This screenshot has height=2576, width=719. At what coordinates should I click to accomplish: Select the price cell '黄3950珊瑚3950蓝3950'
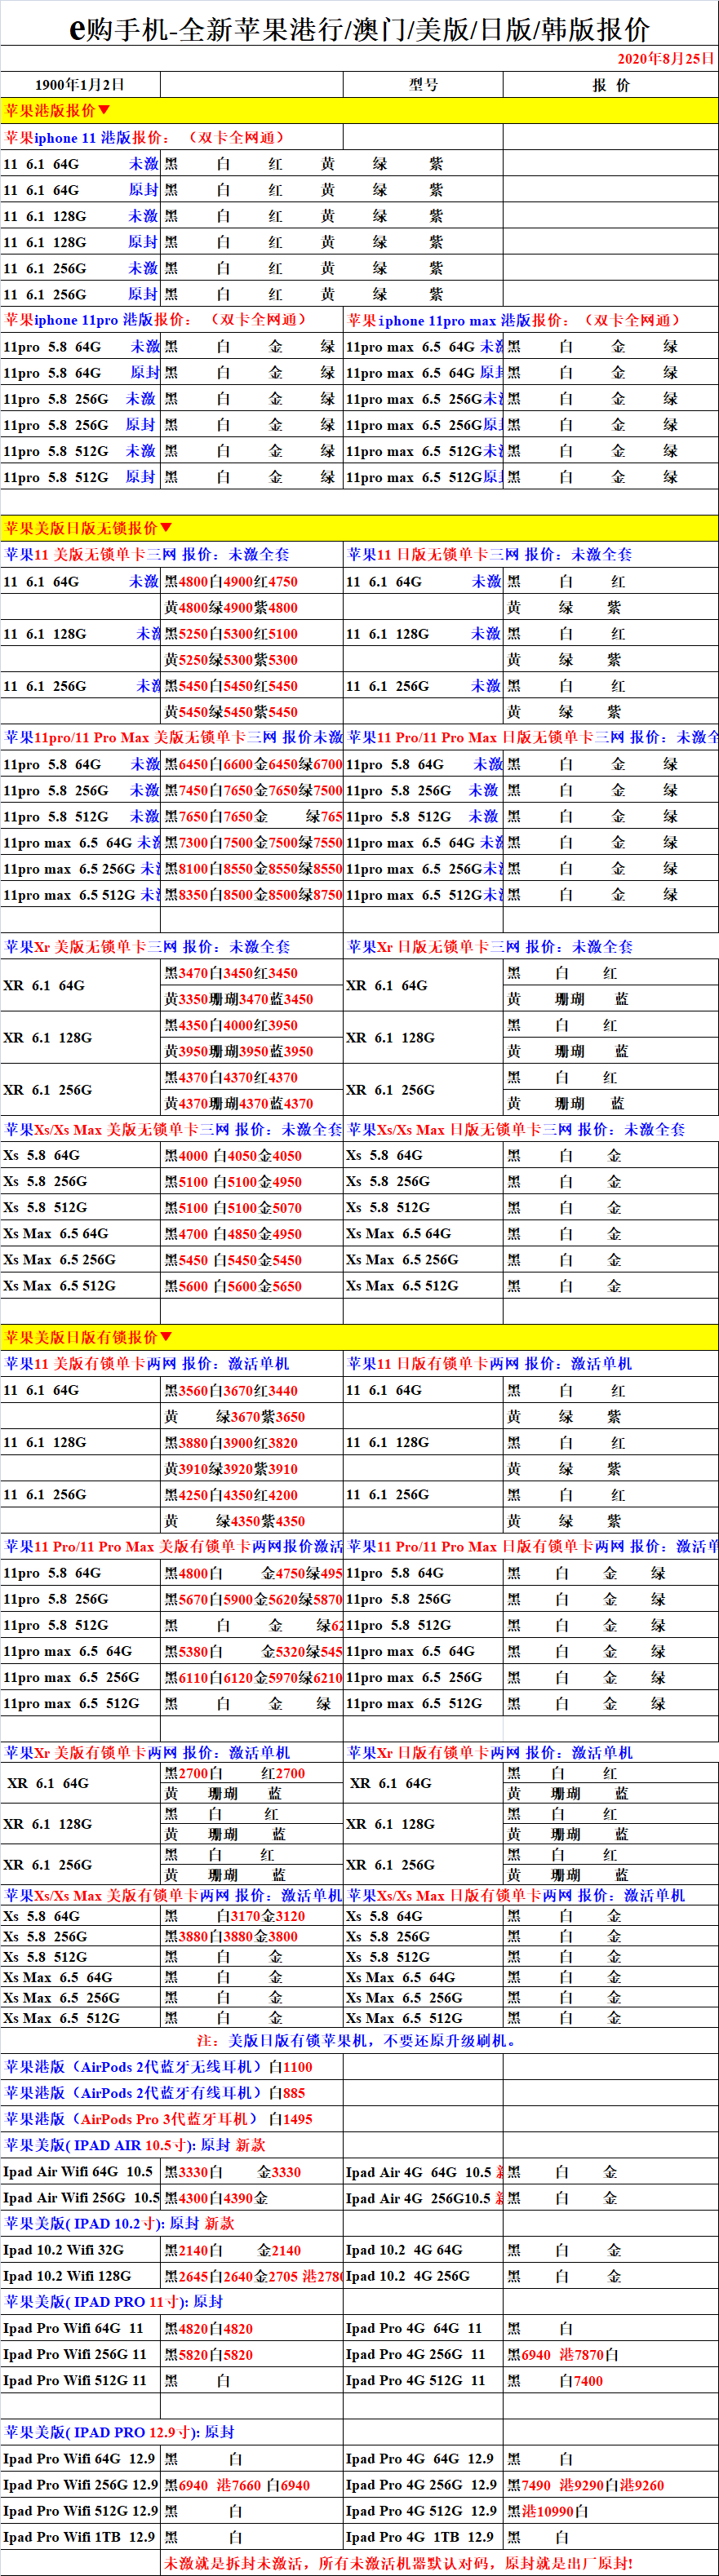(252, 1051)
